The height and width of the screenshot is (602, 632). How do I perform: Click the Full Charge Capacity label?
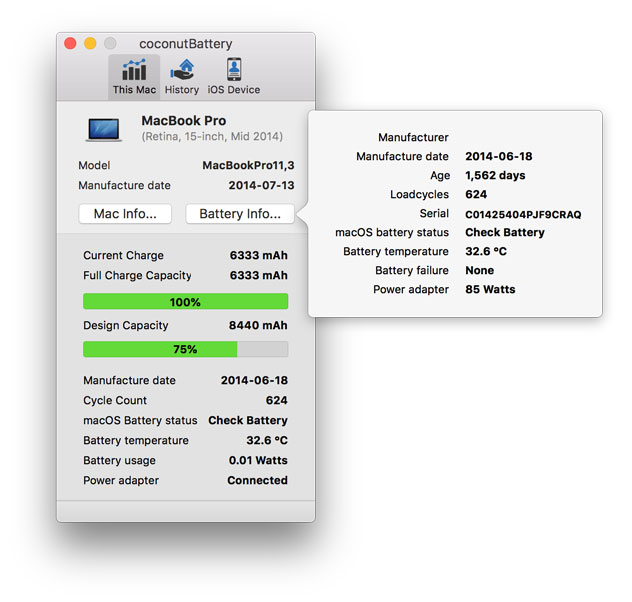(137, 276)
